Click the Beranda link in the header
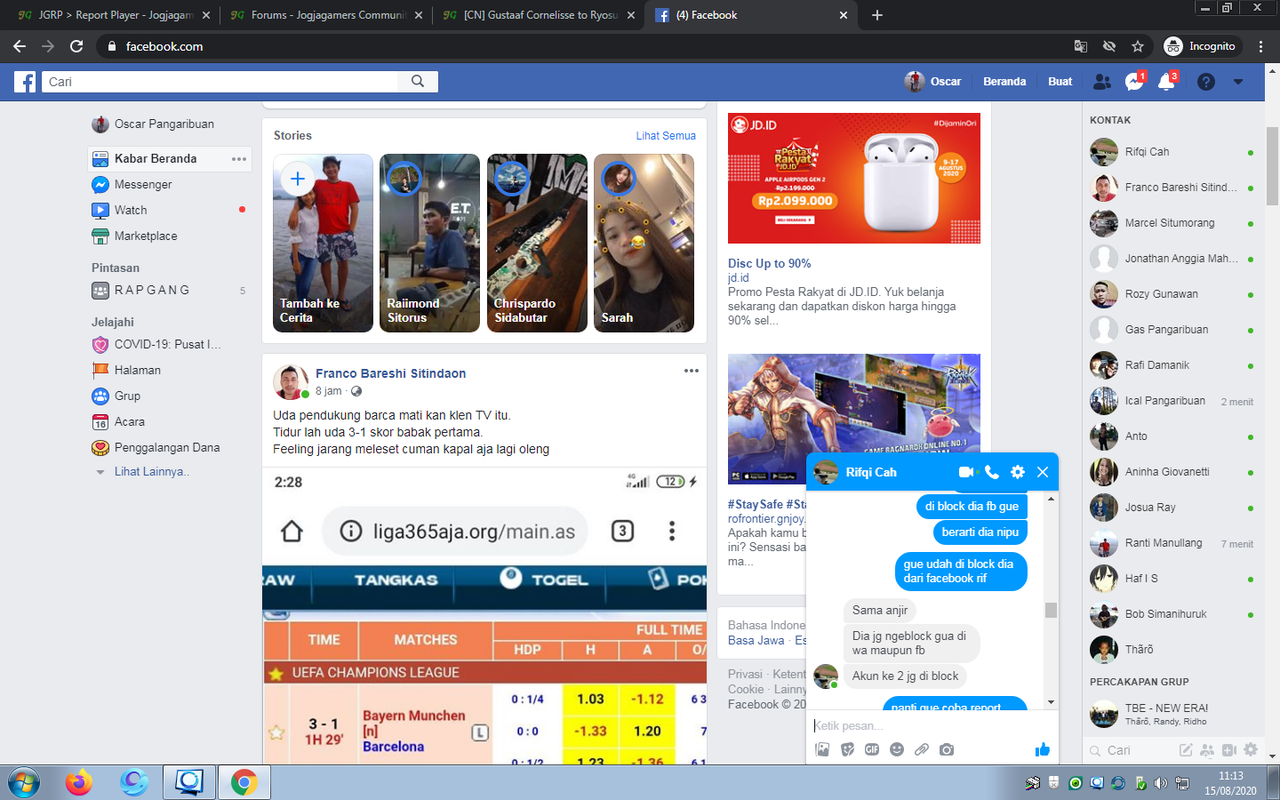 (1005, 82)
